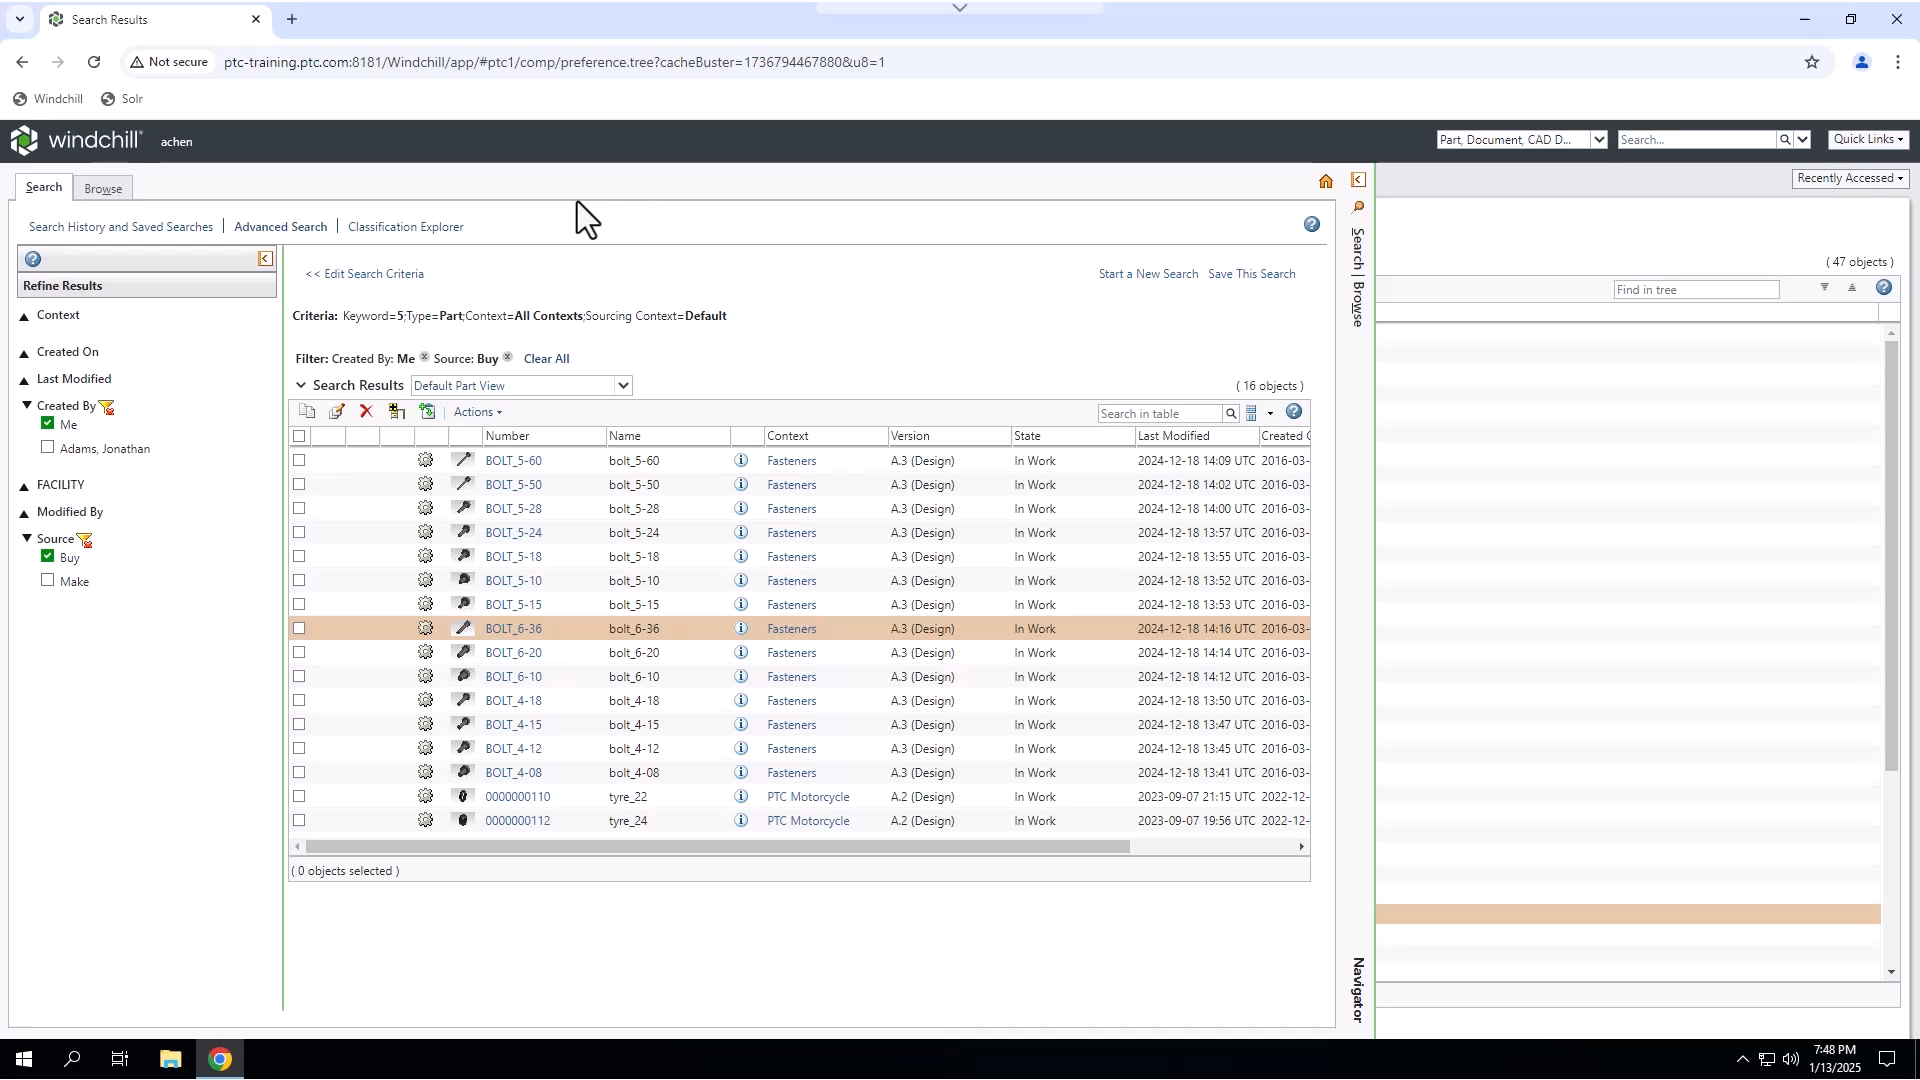Screen dimensions: 1920x1080
Task: Click the home icon above results
Action: pyautogui.click(x=1325, y=181)
